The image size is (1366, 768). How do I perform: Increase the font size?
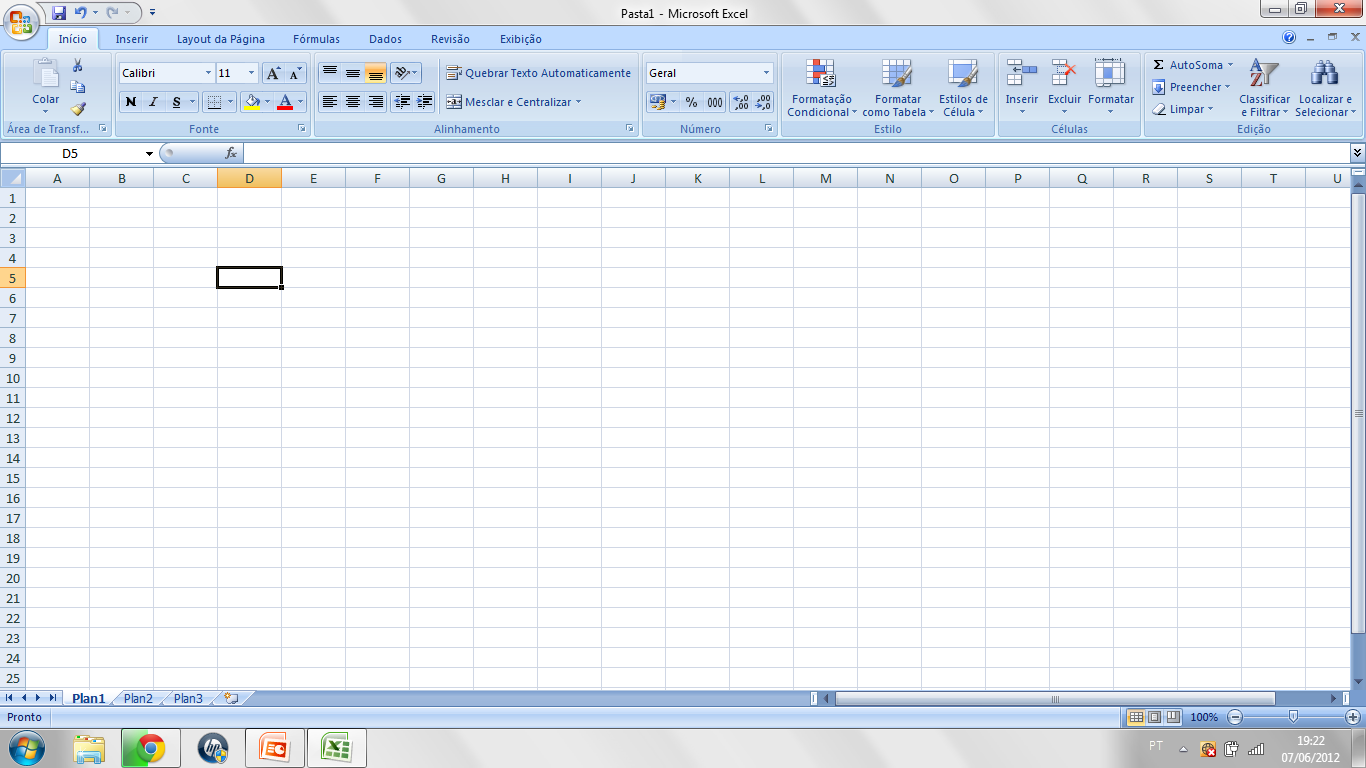click(273, 73)
